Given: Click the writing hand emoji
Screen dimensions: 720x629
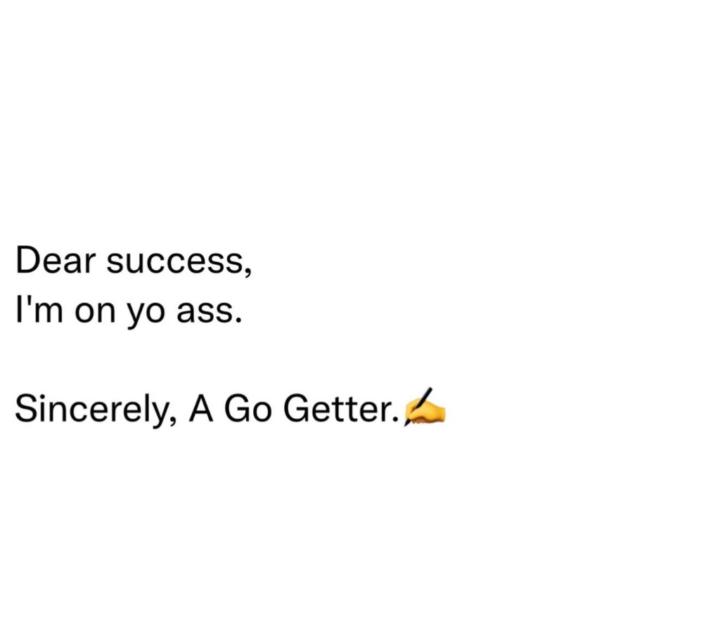Looking at the screenshot, I should (424, 409).
